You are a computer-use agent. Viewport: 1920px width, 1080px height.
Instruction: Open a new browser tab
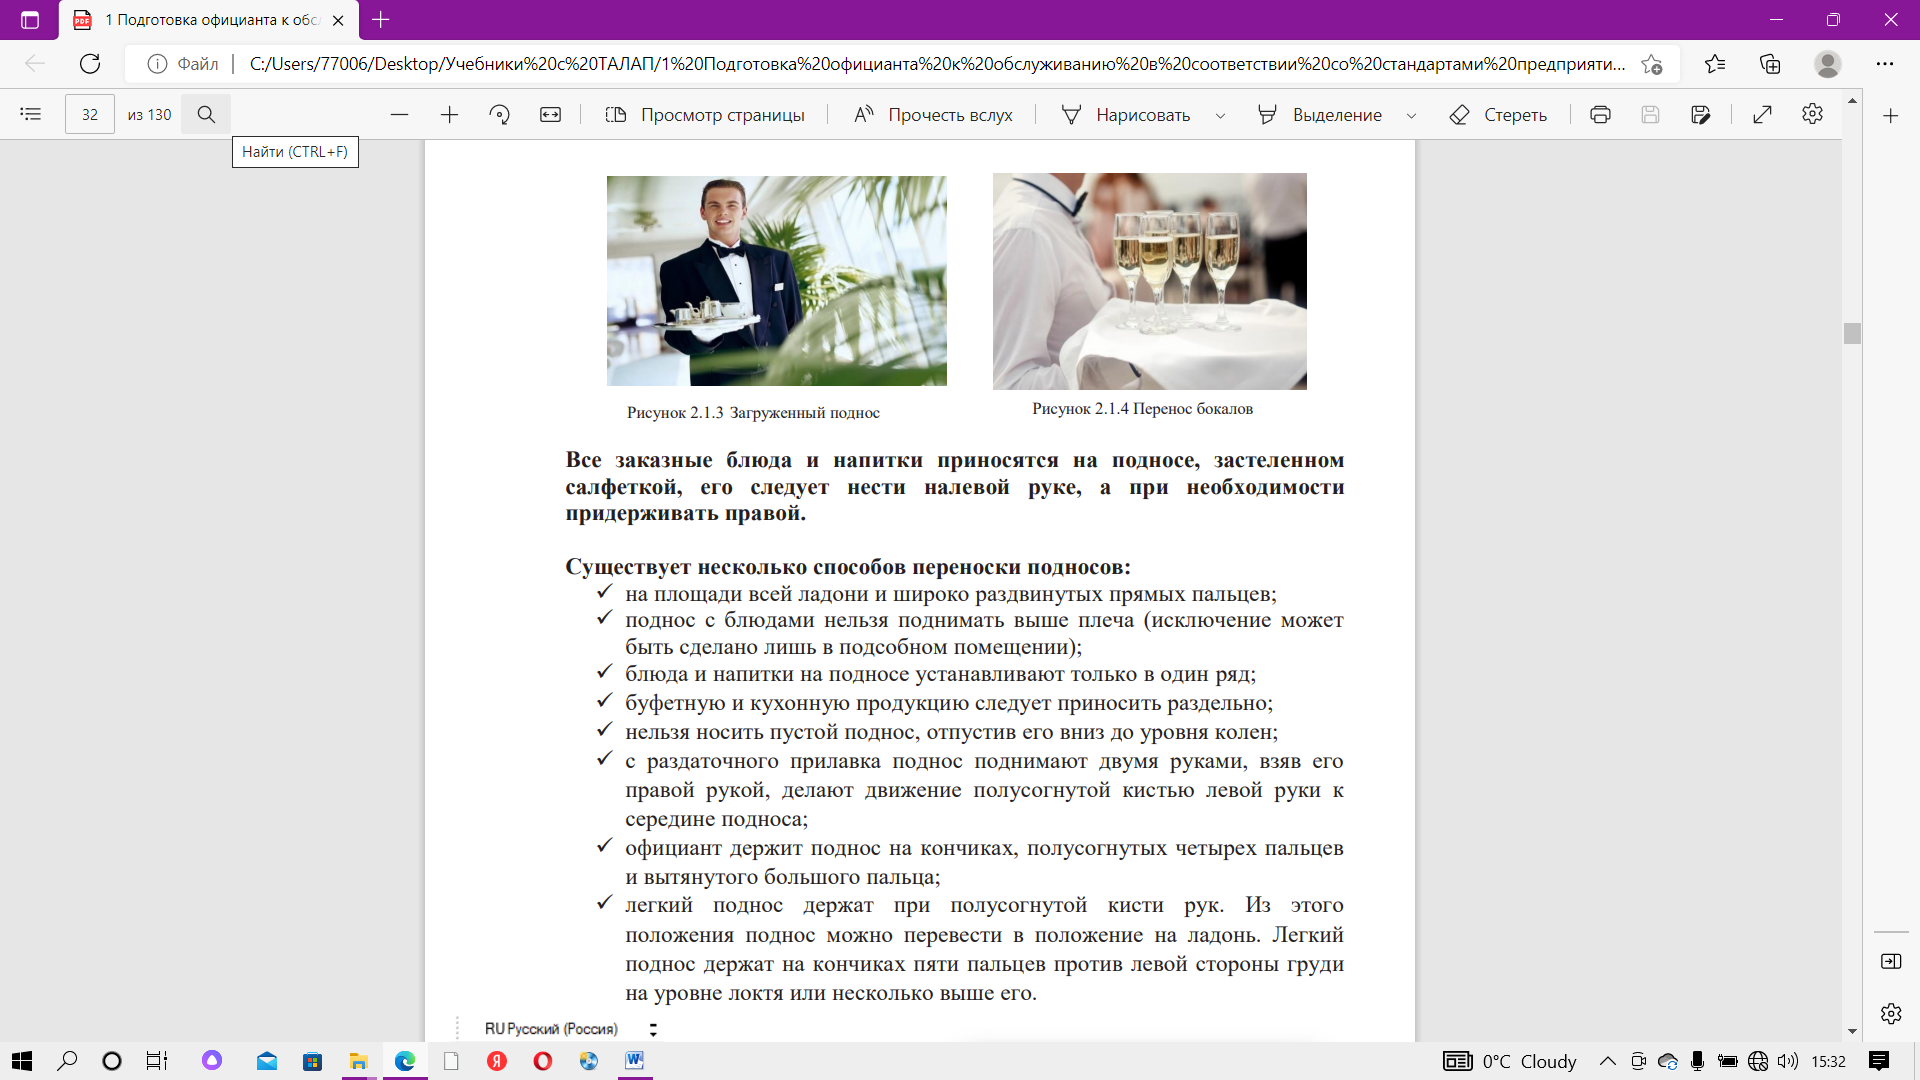tap(380, 19)
